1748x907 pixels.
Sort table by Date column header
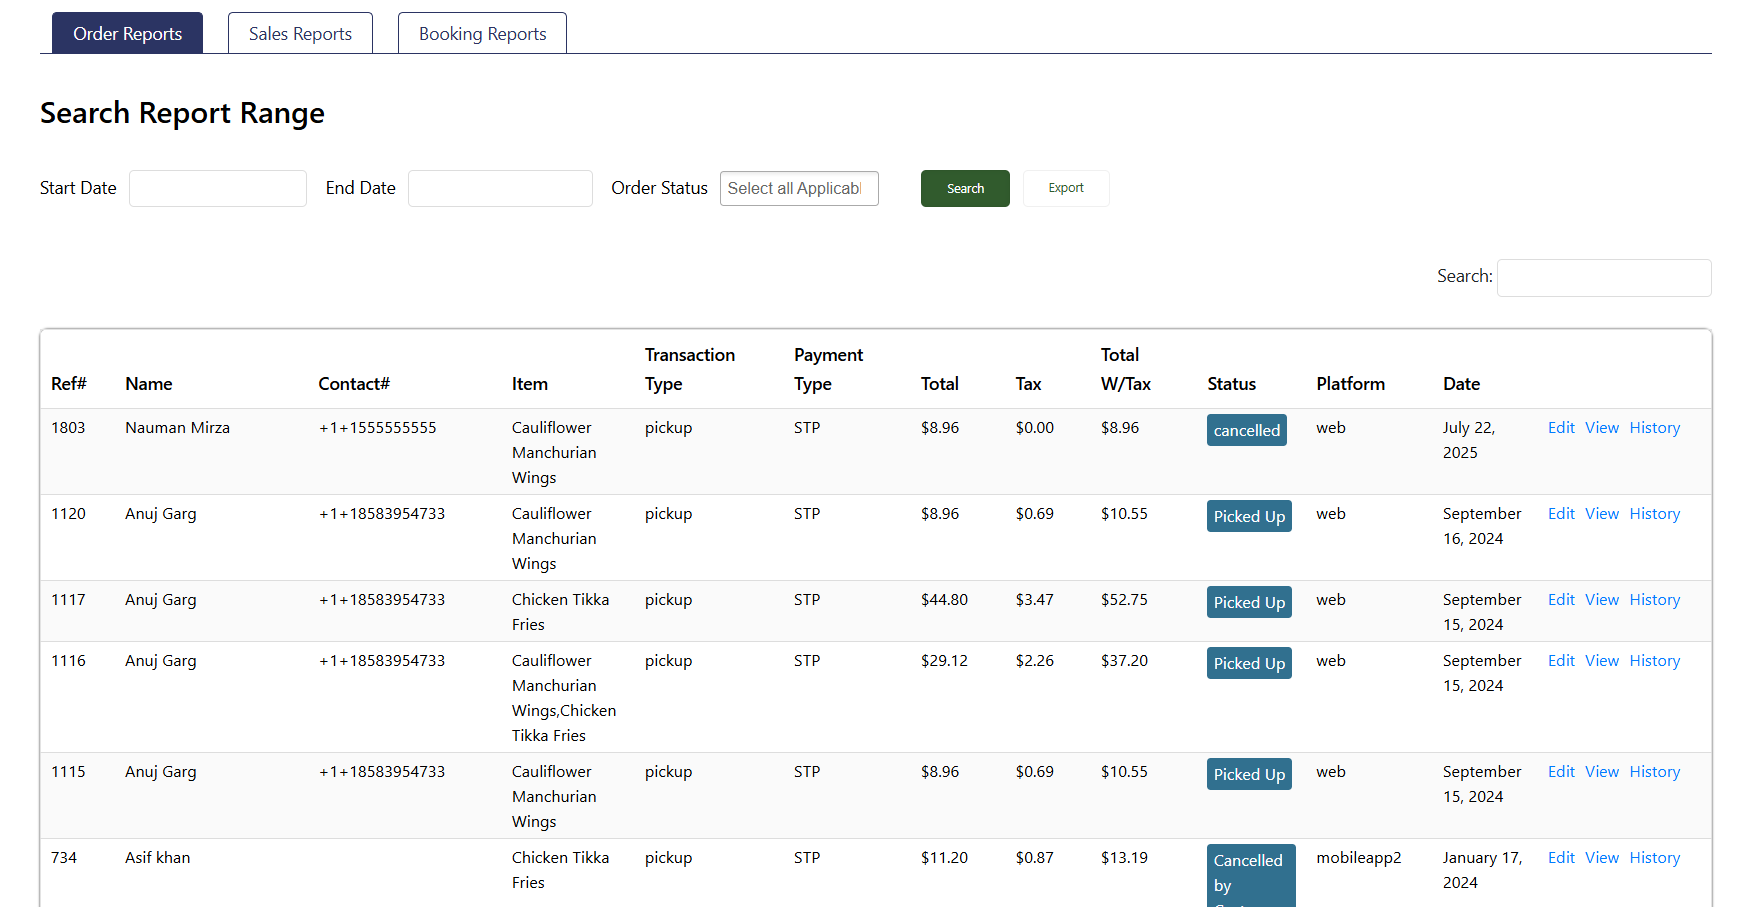tap(1461, 384)
